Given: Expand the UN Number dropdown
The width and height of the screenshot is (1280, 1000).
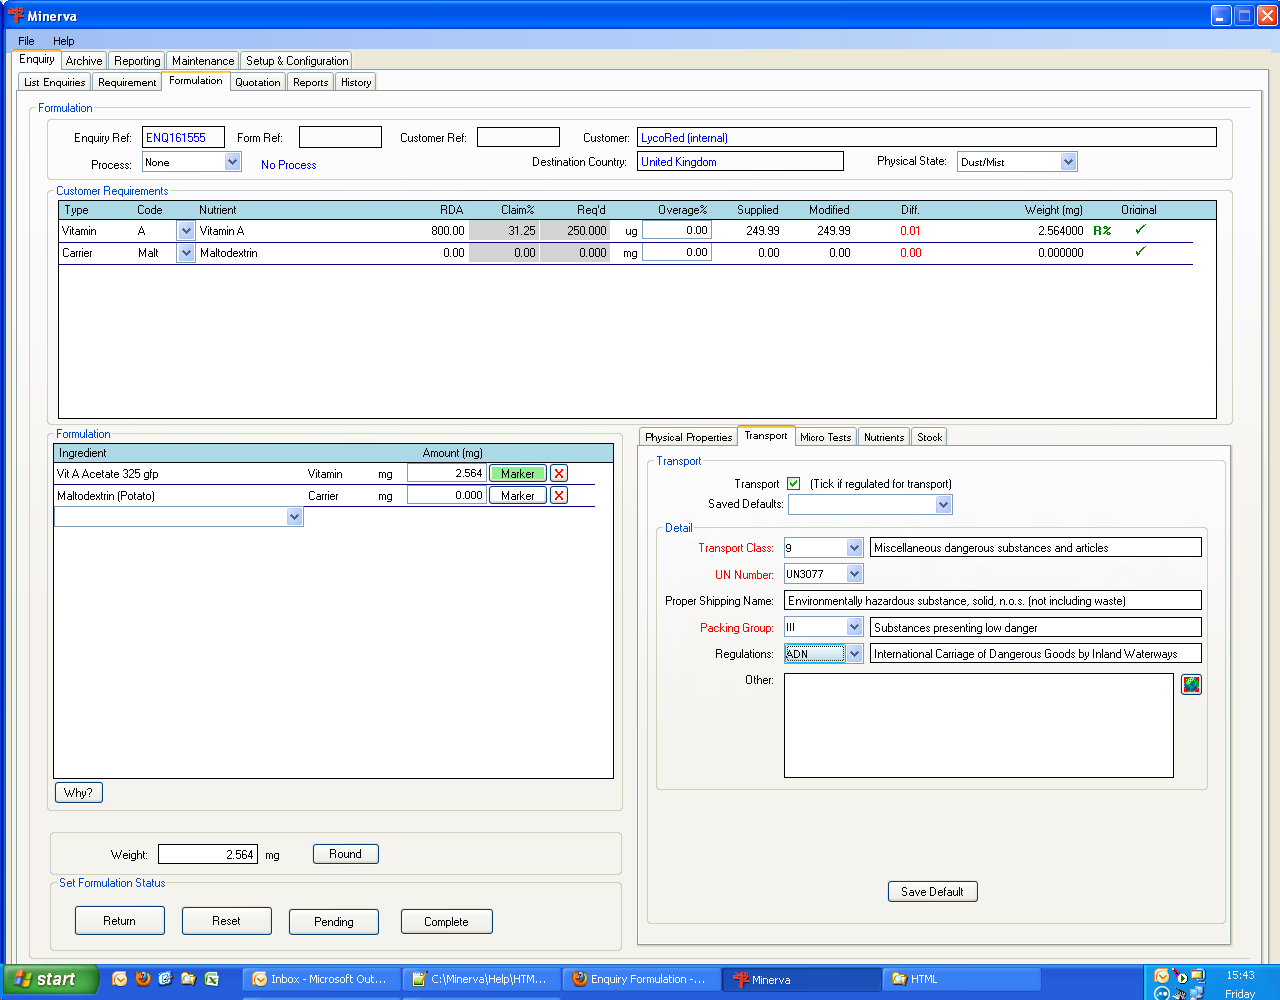Looking at the screenshot, I should click(854, 574).
